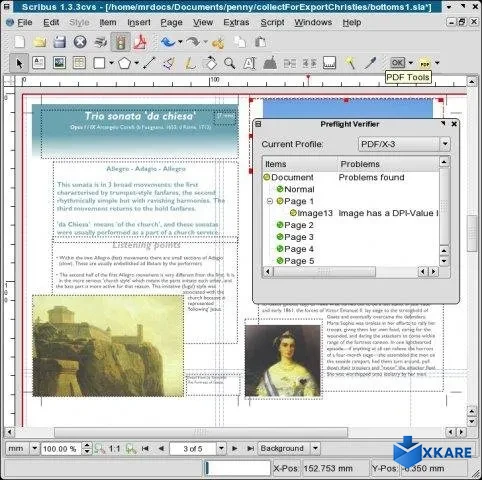Open the Current Profile PDF/X-3 dropdown
This screenshot has width=482, height=480.
tap(404, 144)
